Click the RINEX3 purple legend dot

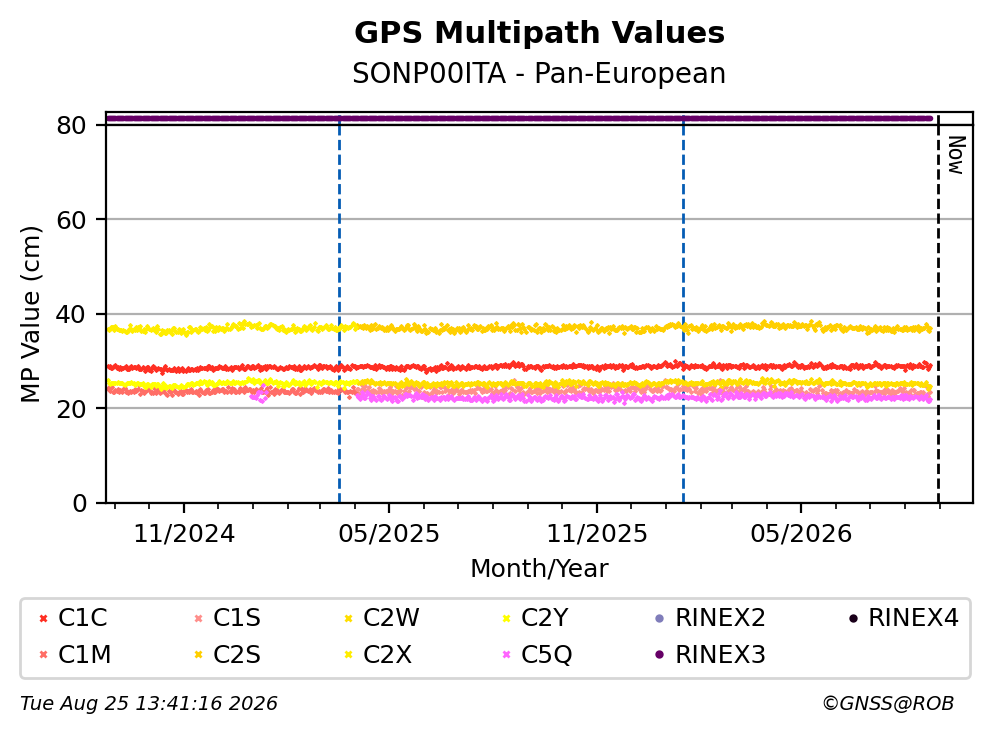tap(659, 654)
